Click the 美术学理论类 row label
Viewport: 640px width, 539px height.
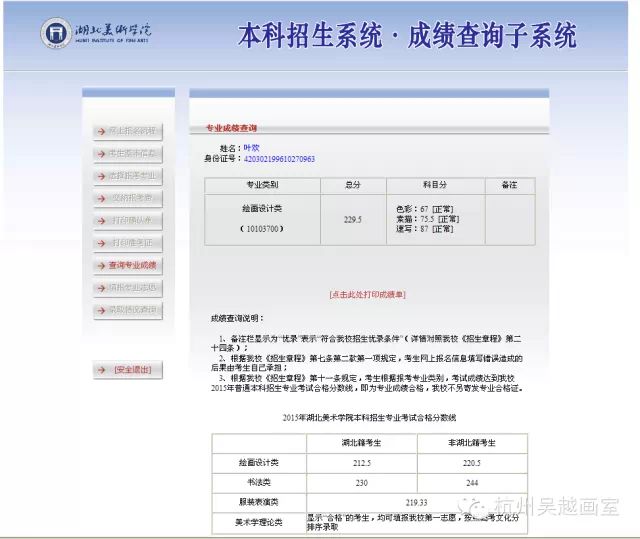pyautogui.click(x=259, y=523)
